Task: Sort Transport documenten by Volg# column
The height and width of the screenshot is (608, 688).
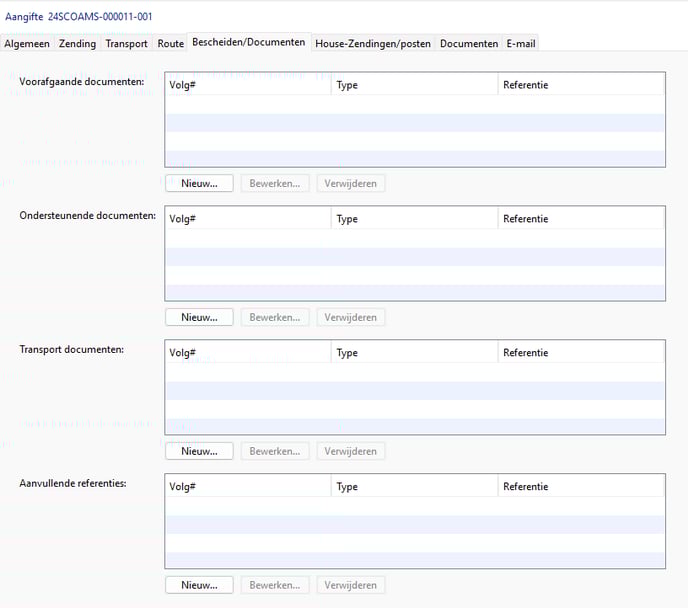Action: click(248, 352)
